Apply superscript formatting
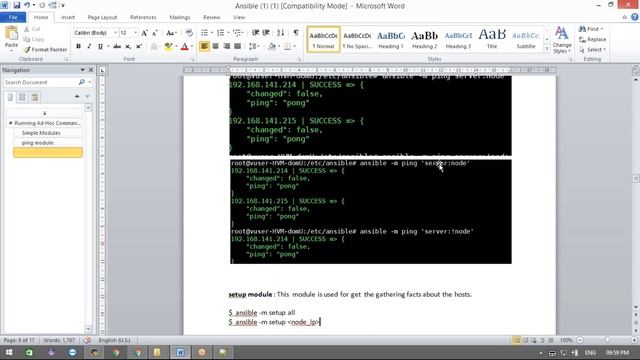This screenshot has height=360, width=640. click(139, 47)
